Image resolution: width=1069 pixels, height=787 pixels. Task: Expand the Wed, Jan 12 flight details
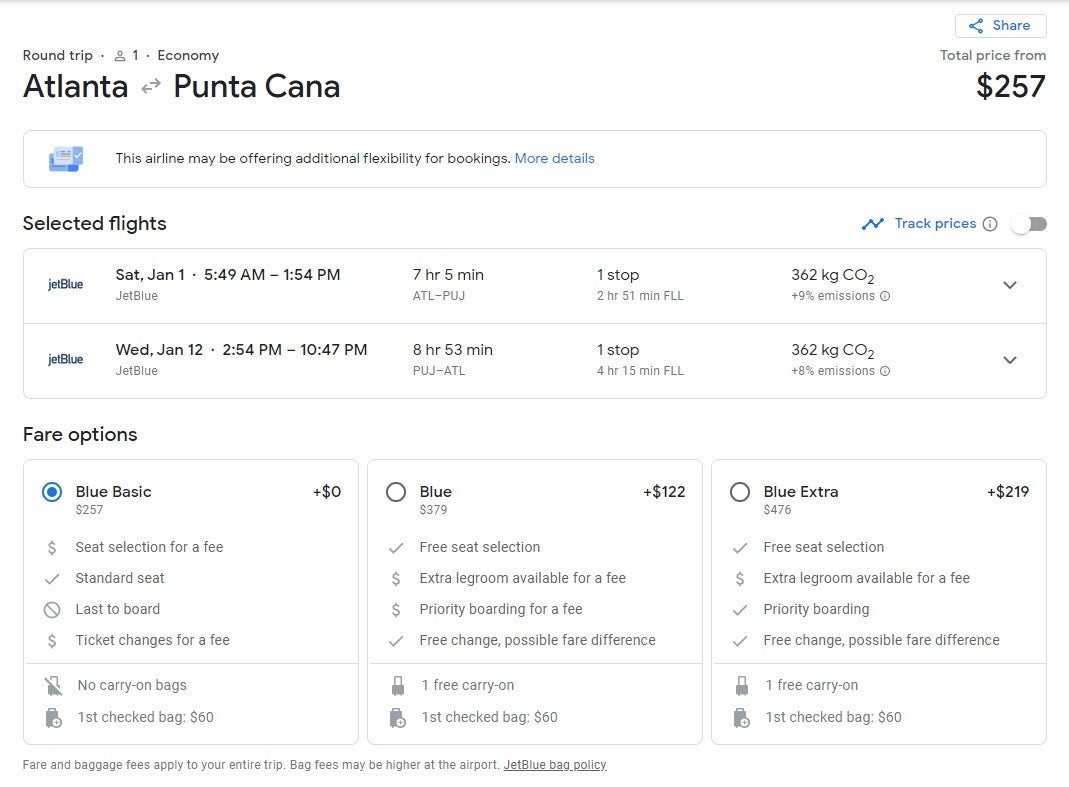click(1010, 360)
